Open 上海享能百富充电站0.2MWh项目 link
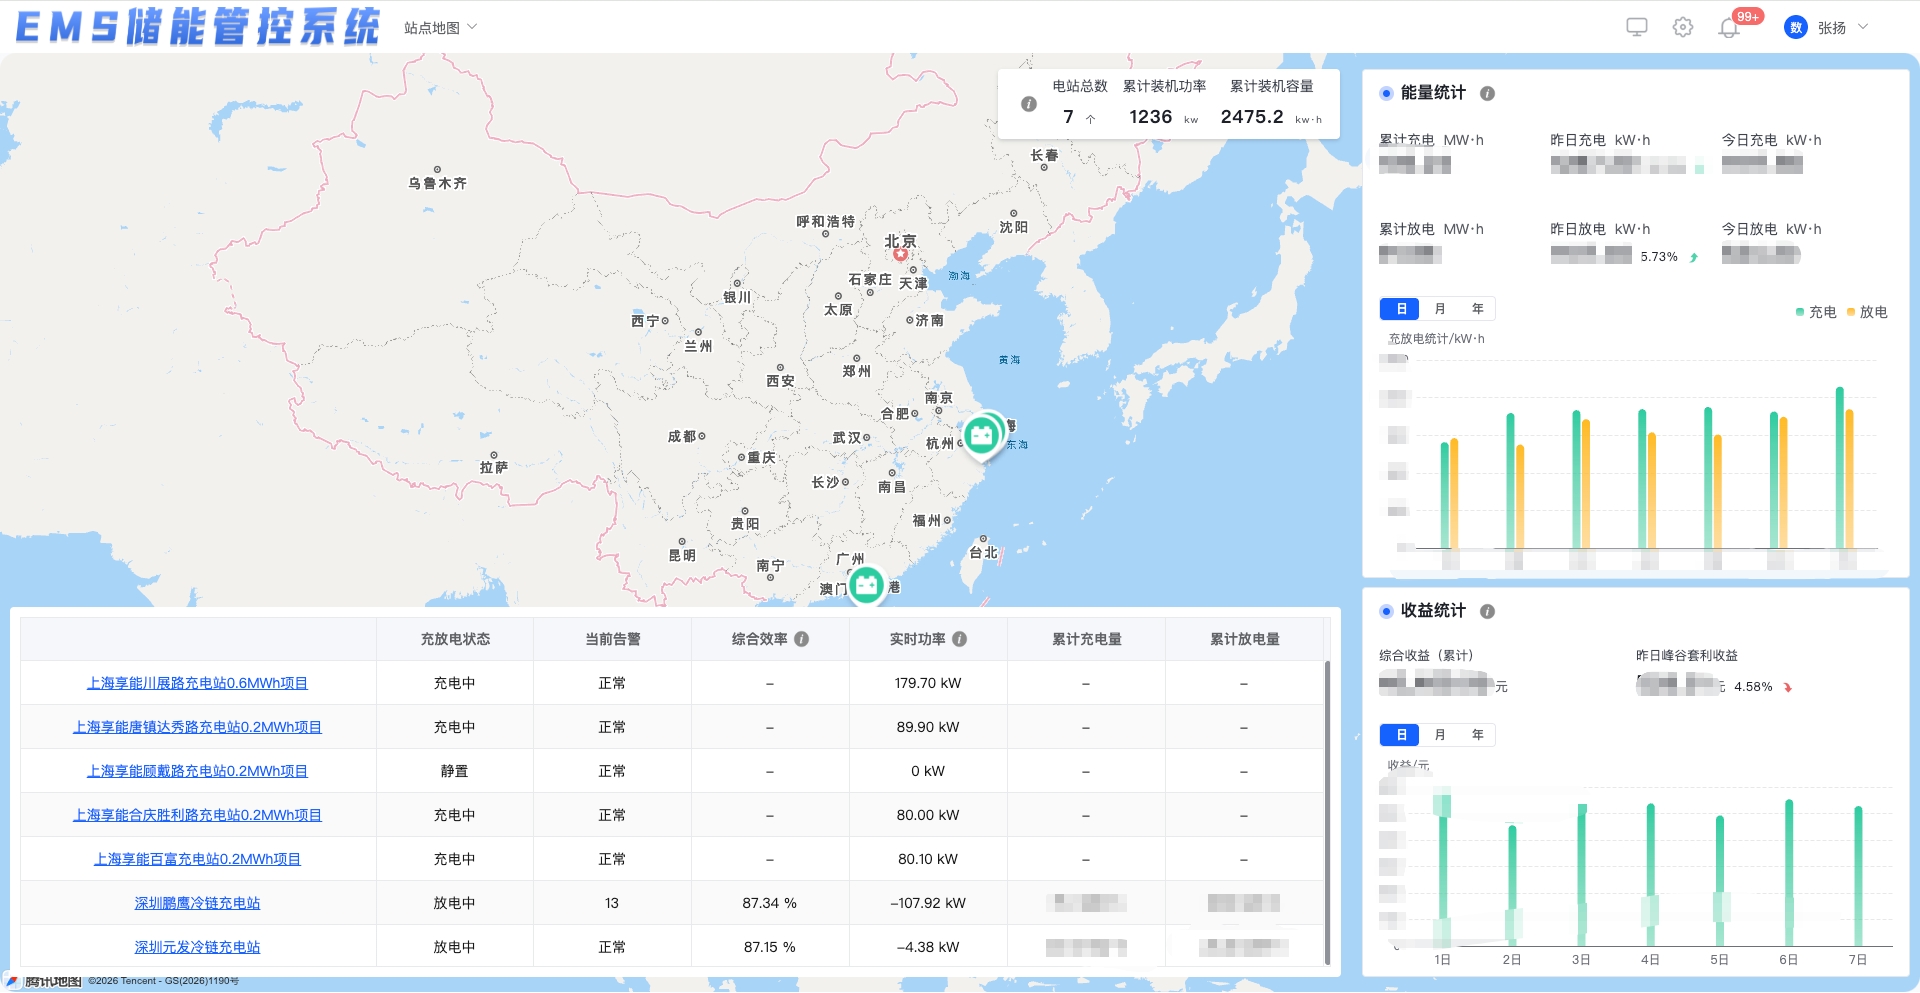The image size is (1920, 993). pos(197,859)
